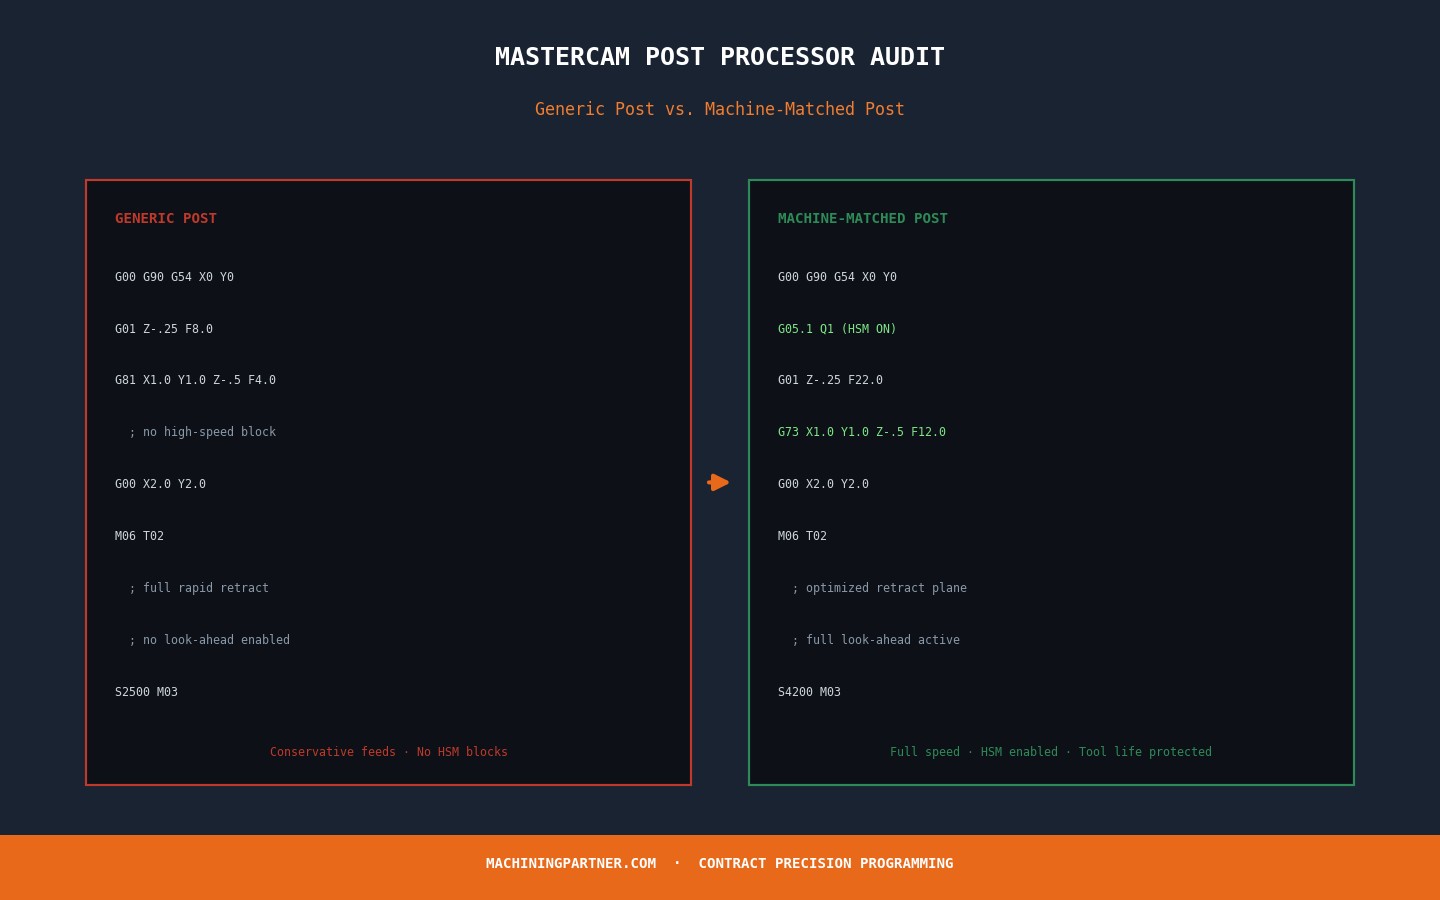Select the green MACHINE-MATCHED POST heading

(x=863, y=218)
